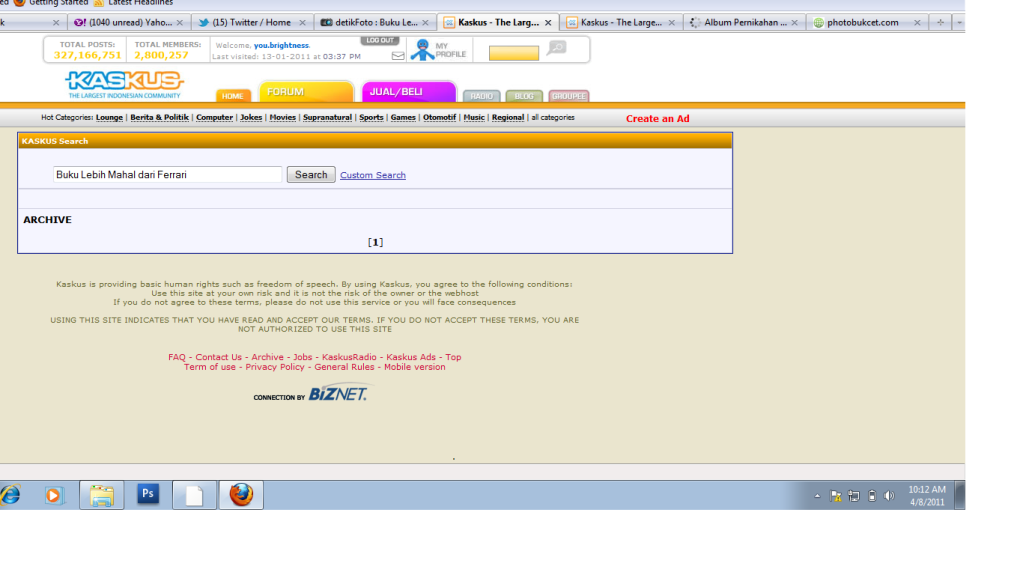Click the magnifier quick search icon
This screenshot has width=1023, height=575.
[x=557, y=48]
